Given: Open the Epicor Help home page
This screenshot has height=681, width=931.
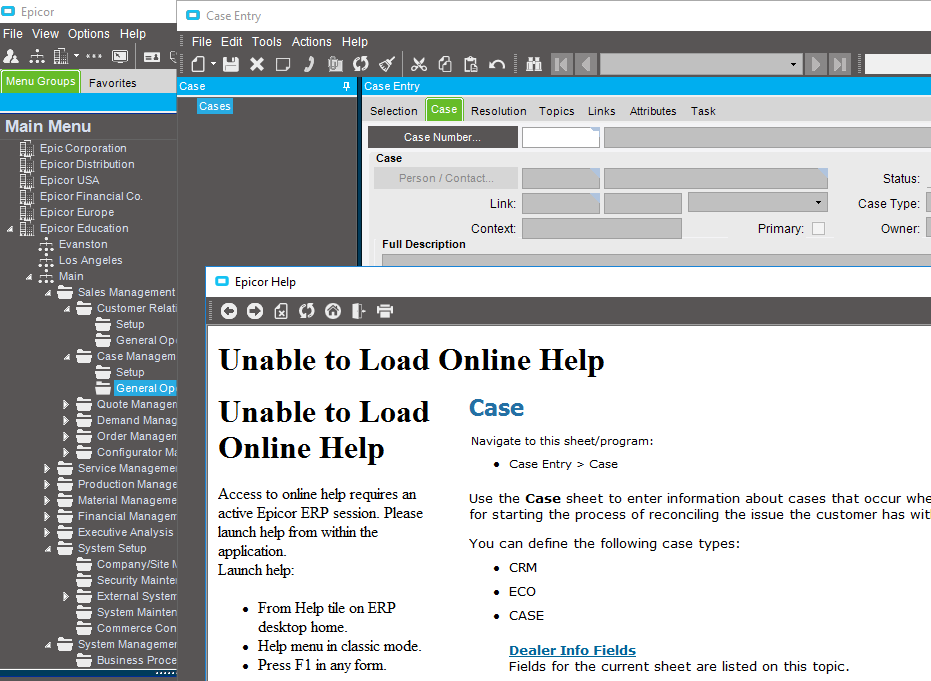Looking at the screenshot, I should [333, 311].
